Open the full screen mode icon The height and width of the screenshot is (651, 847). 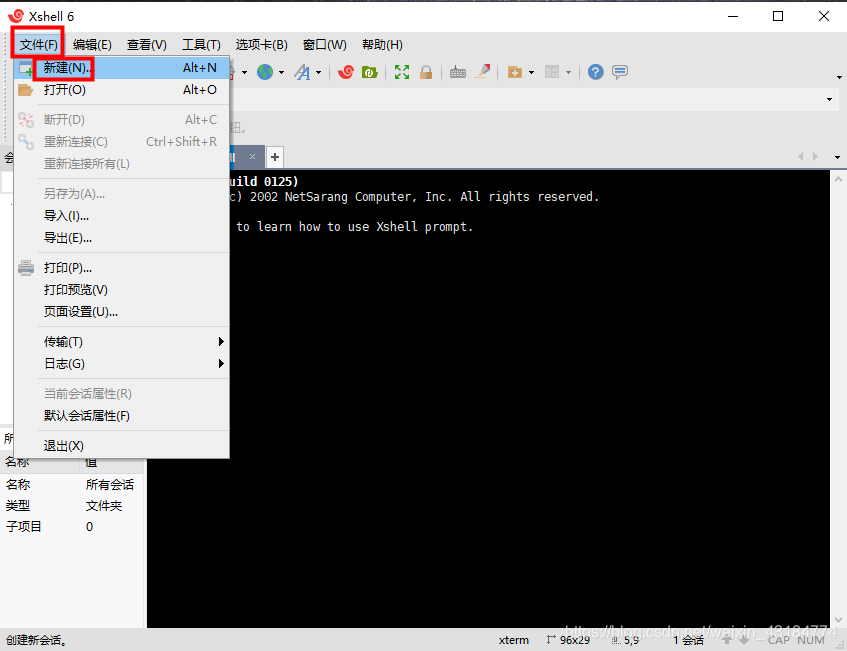pyautogui.click(x=402, y=71)
